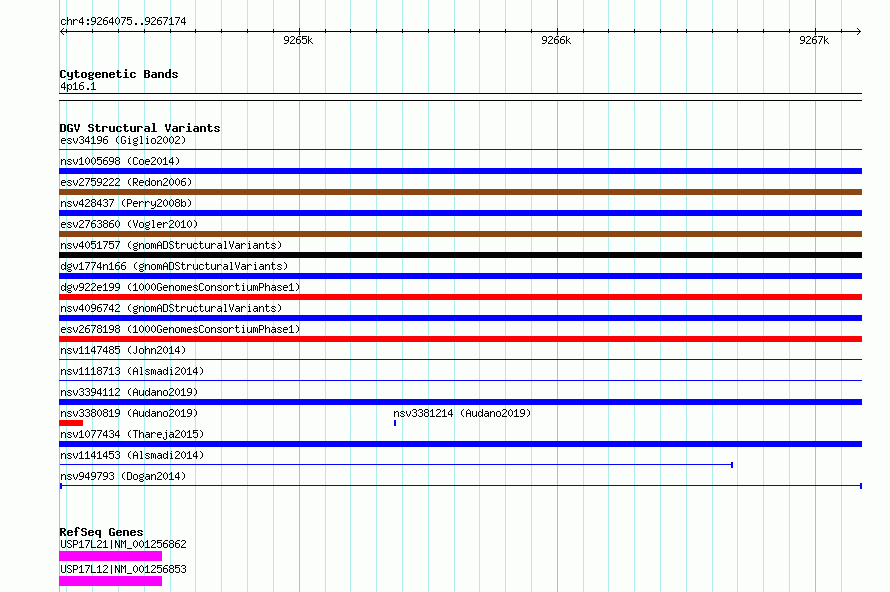Image resolution: width=890 pixels, height=592 pixels.
Task: Click the tiny blue mark of nsv3381214
Action: tap(395, 423)
